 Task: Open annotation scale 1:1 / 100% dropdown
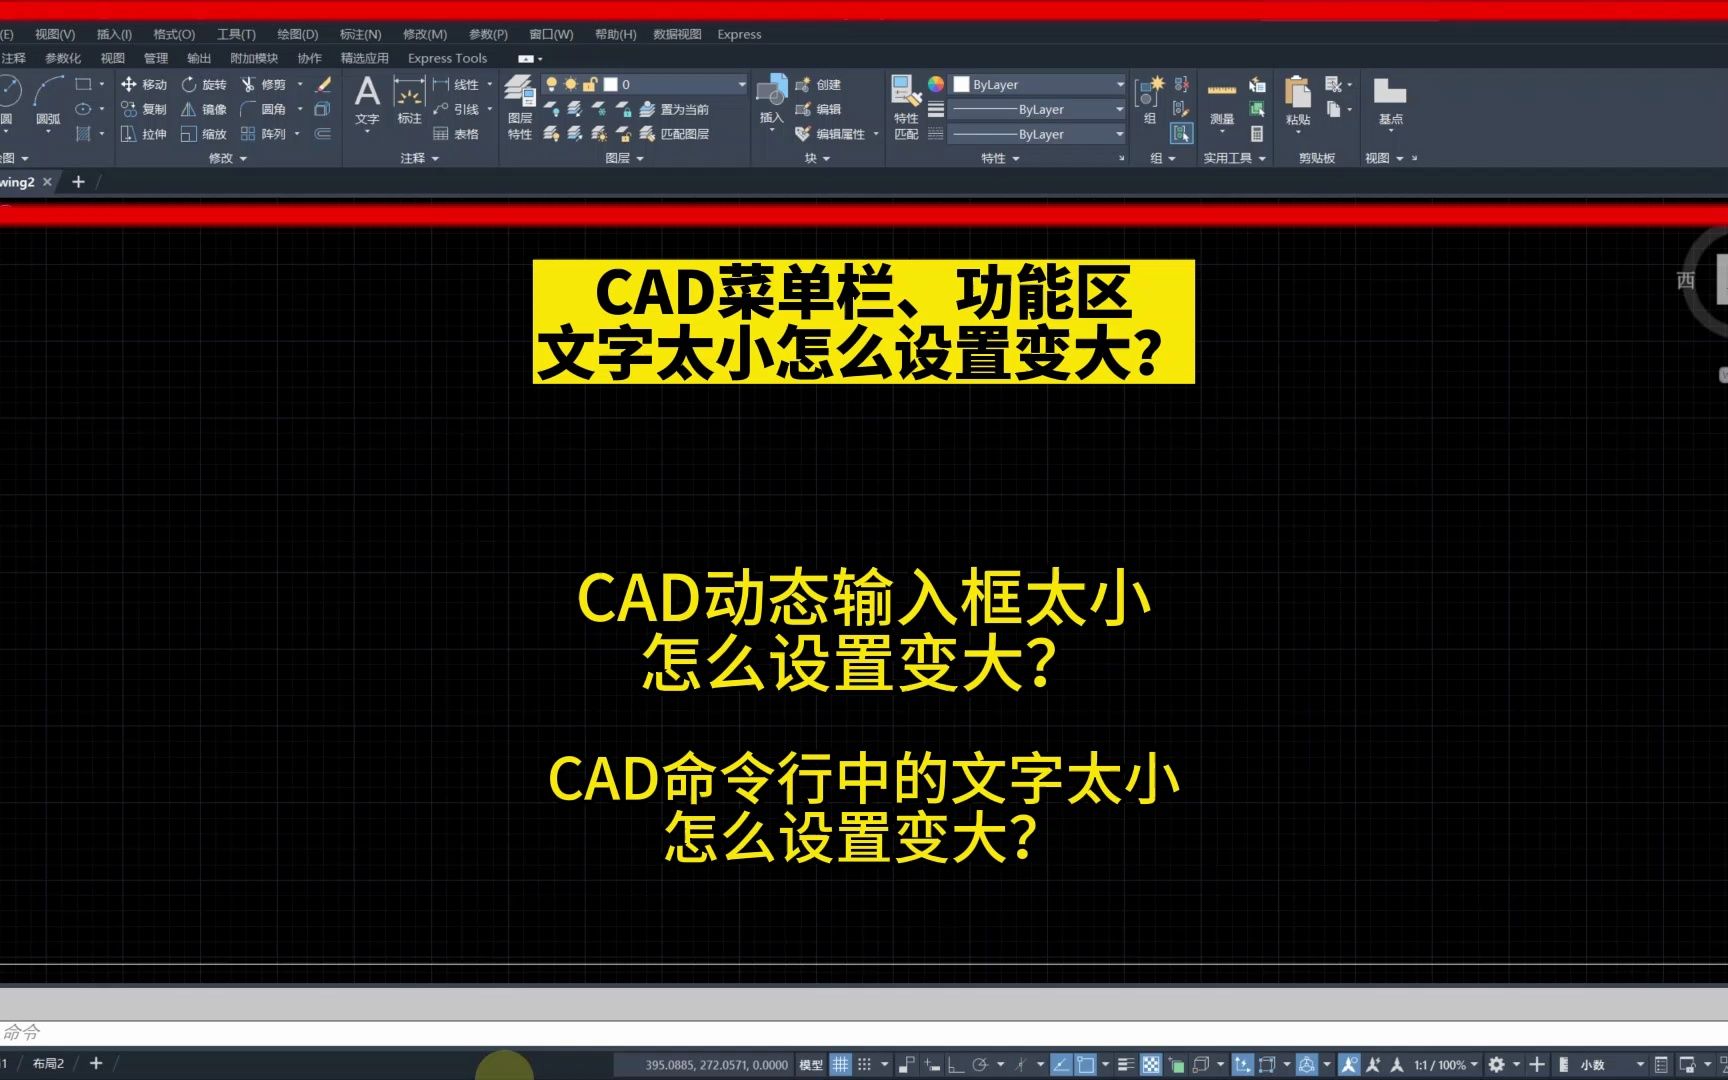pyautogui.click(x=1445, y=1065)
